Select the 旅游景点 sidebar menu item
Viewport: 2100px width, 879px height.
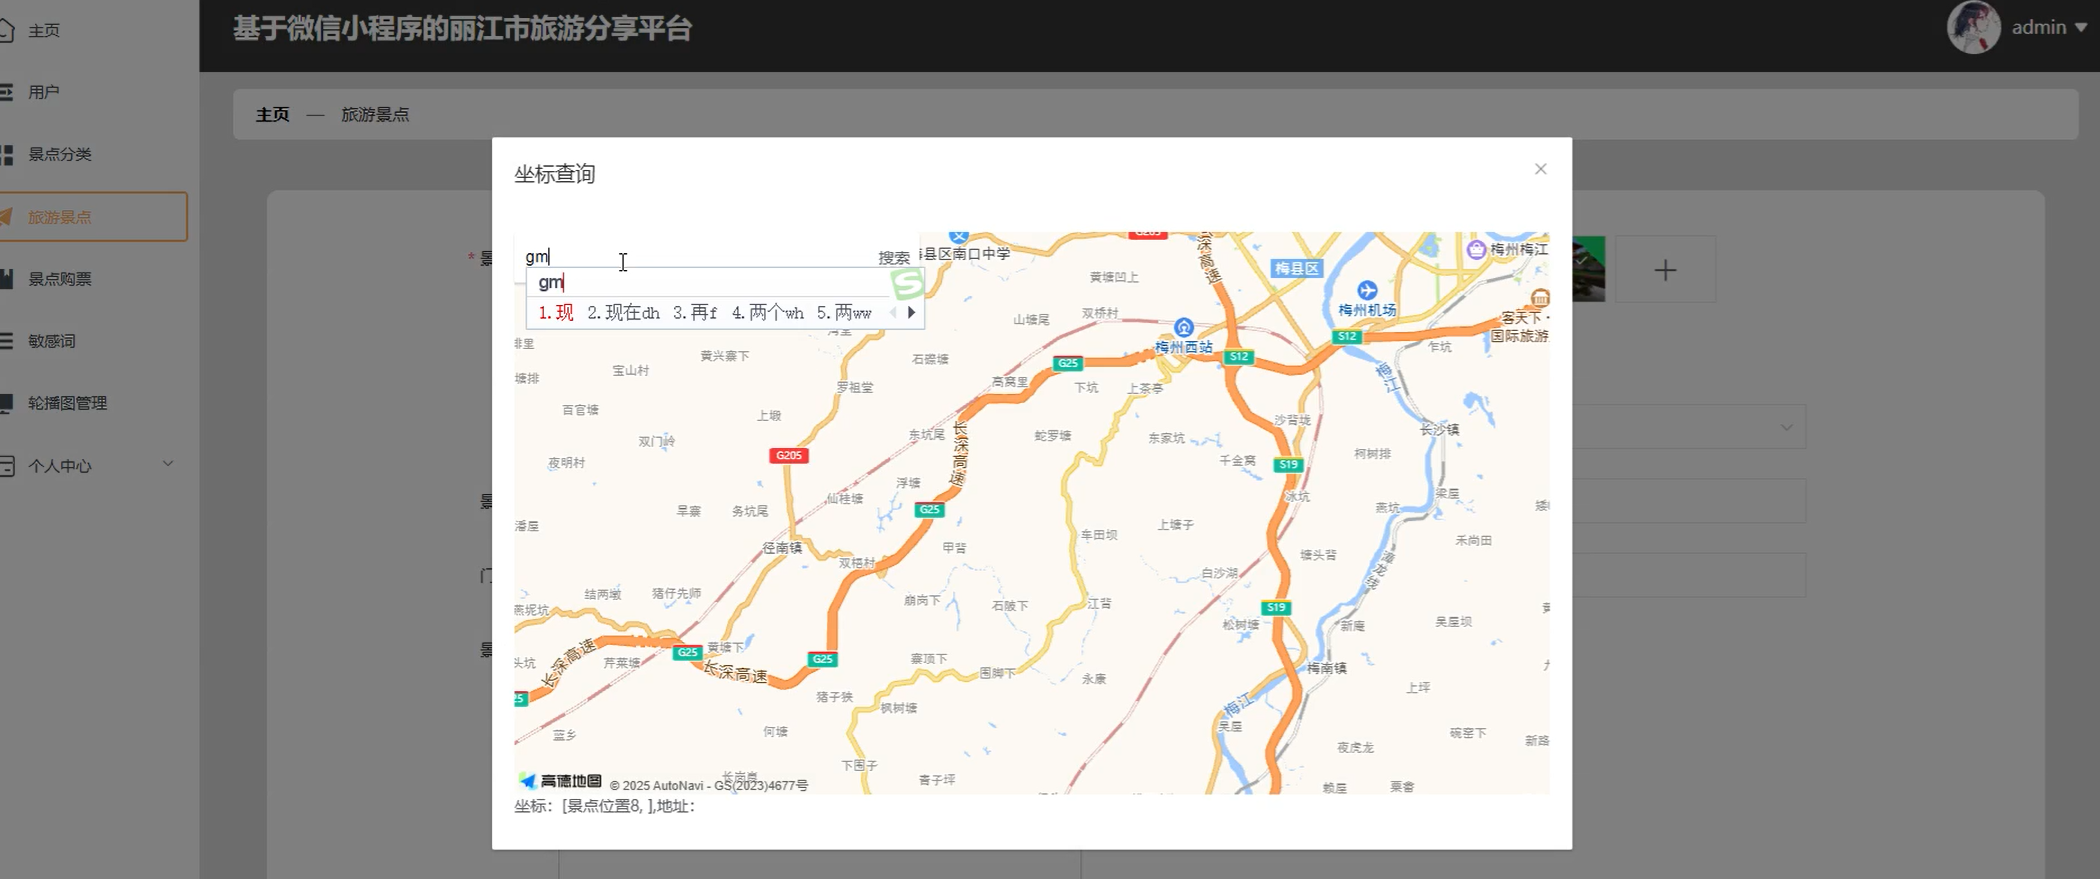point(92,216)
